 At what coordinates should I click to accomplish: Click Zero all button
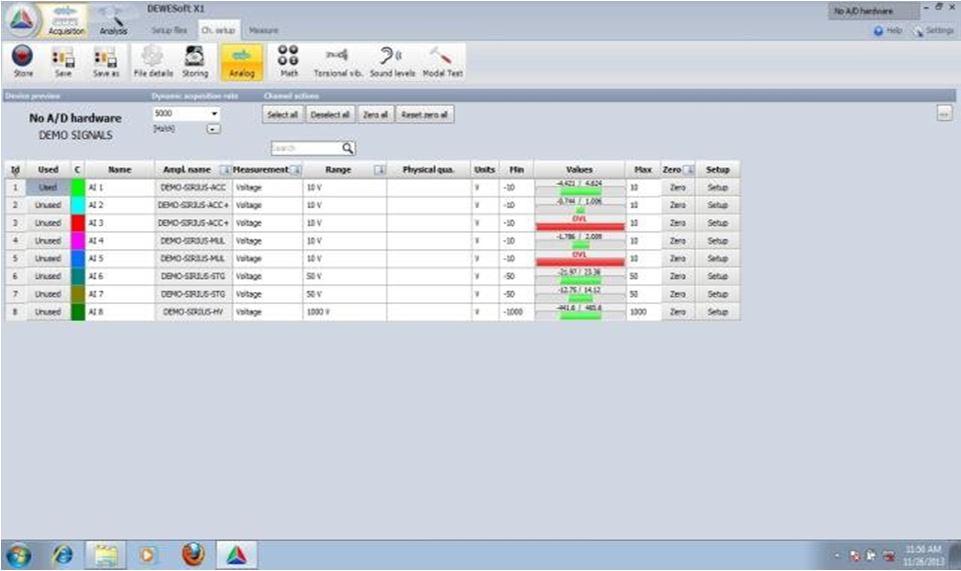click(376, 115)
